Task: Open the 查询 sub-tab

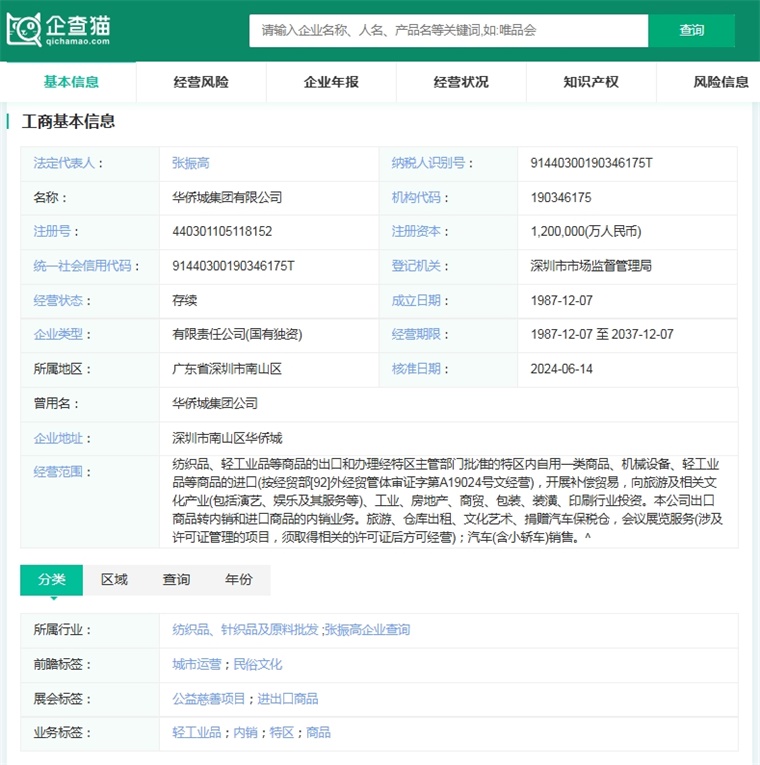Action: click(x=176, y=580)
